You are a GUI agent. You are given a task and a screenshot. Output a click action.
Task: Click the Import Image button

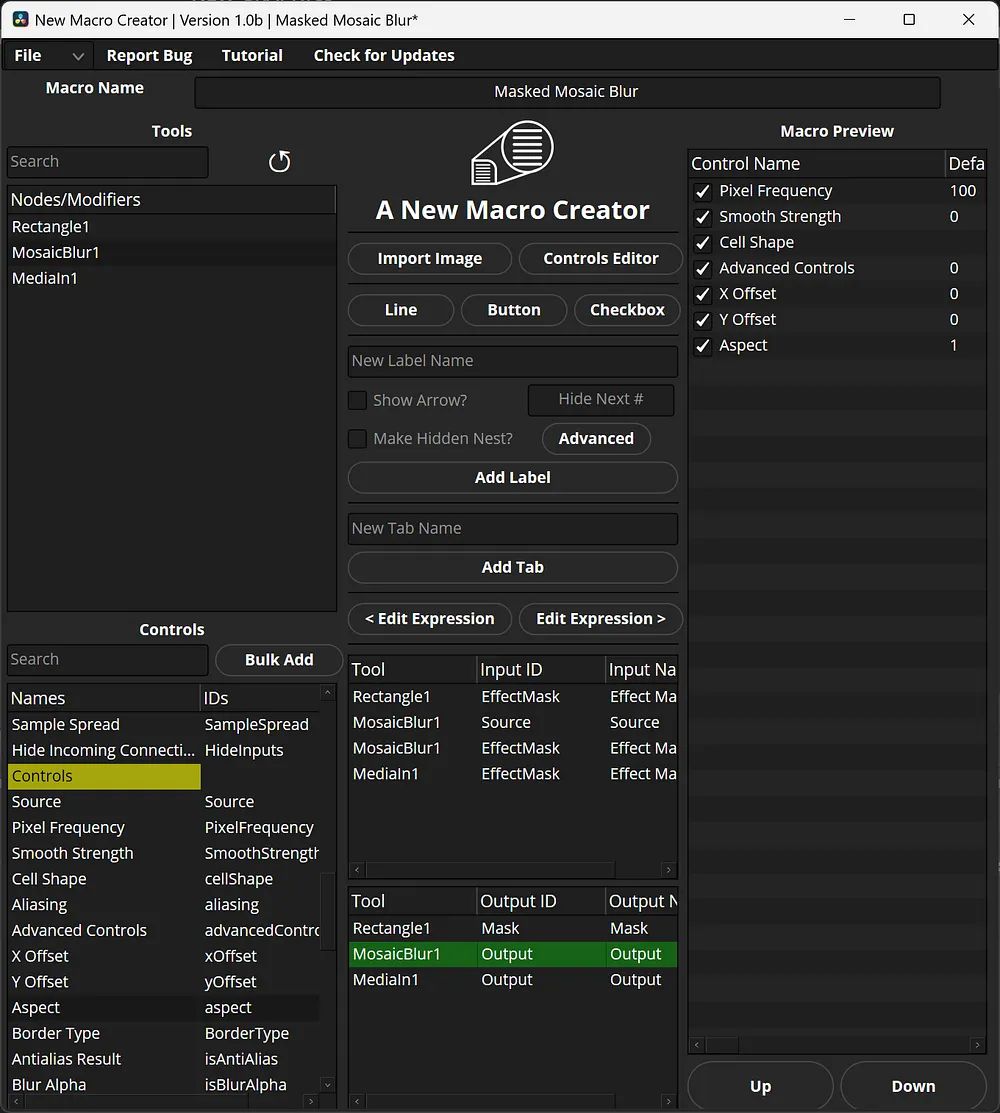point(429,258)
